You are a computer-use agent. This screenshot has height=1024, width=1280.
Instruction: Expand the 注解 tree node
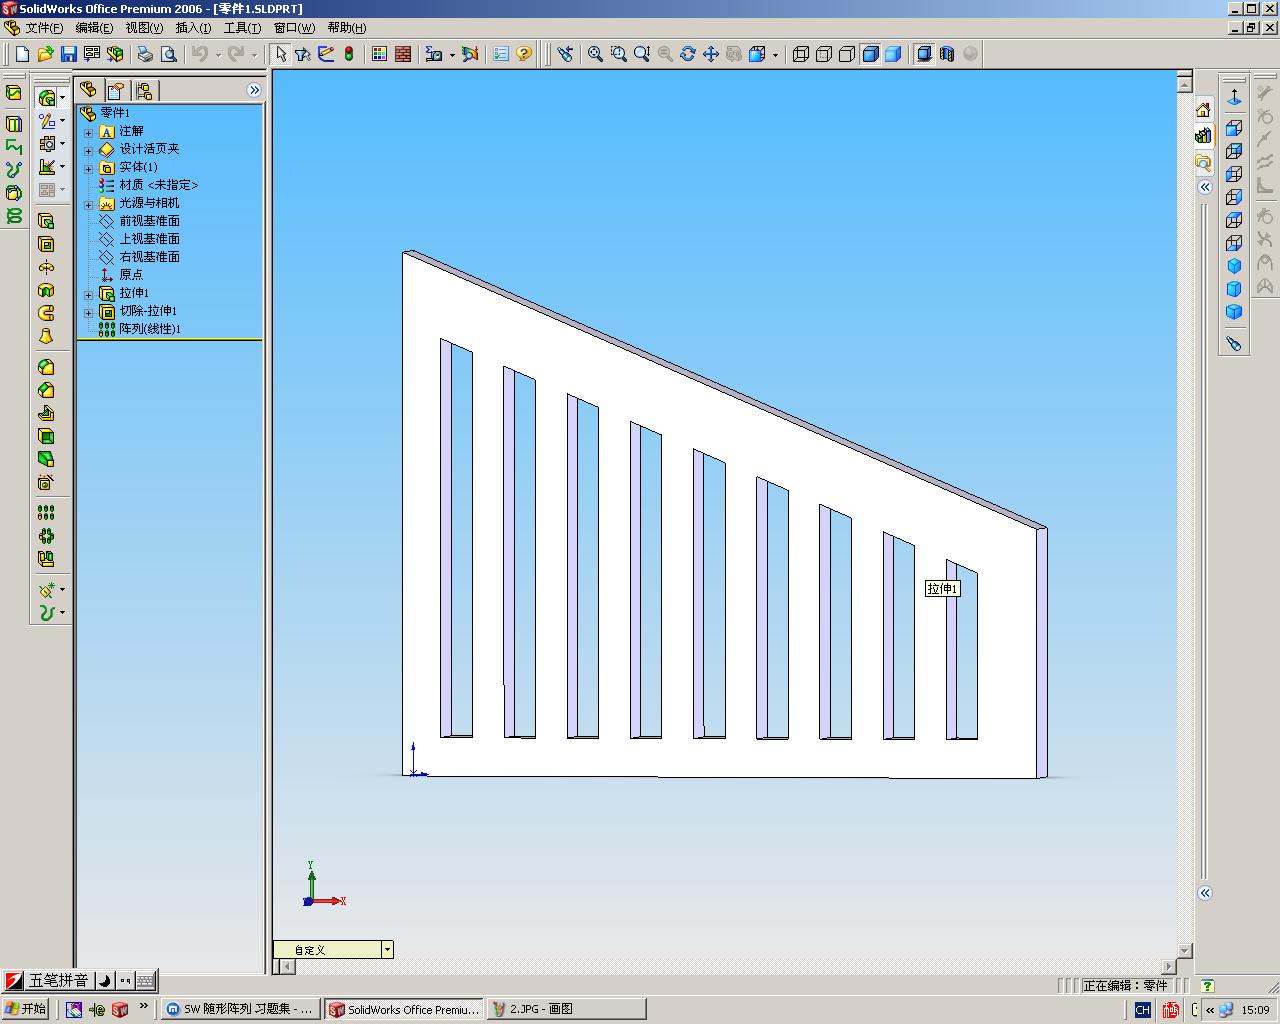coord(88,132)
